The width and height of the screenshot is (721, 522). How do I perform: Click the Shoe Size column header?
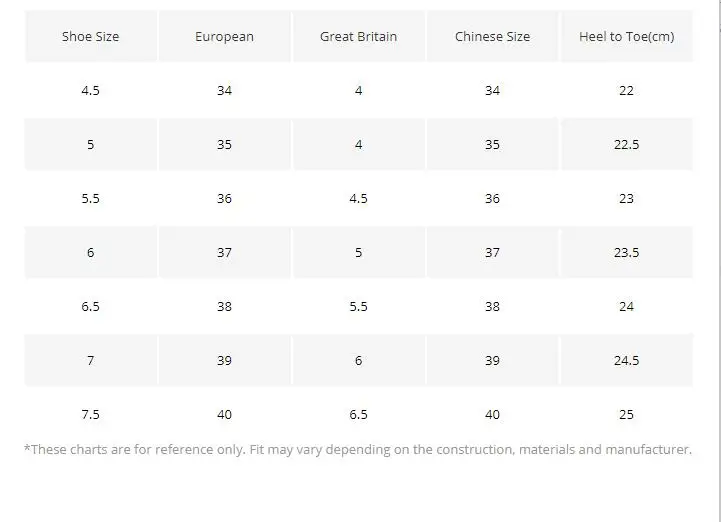click(x=91, y=36)
